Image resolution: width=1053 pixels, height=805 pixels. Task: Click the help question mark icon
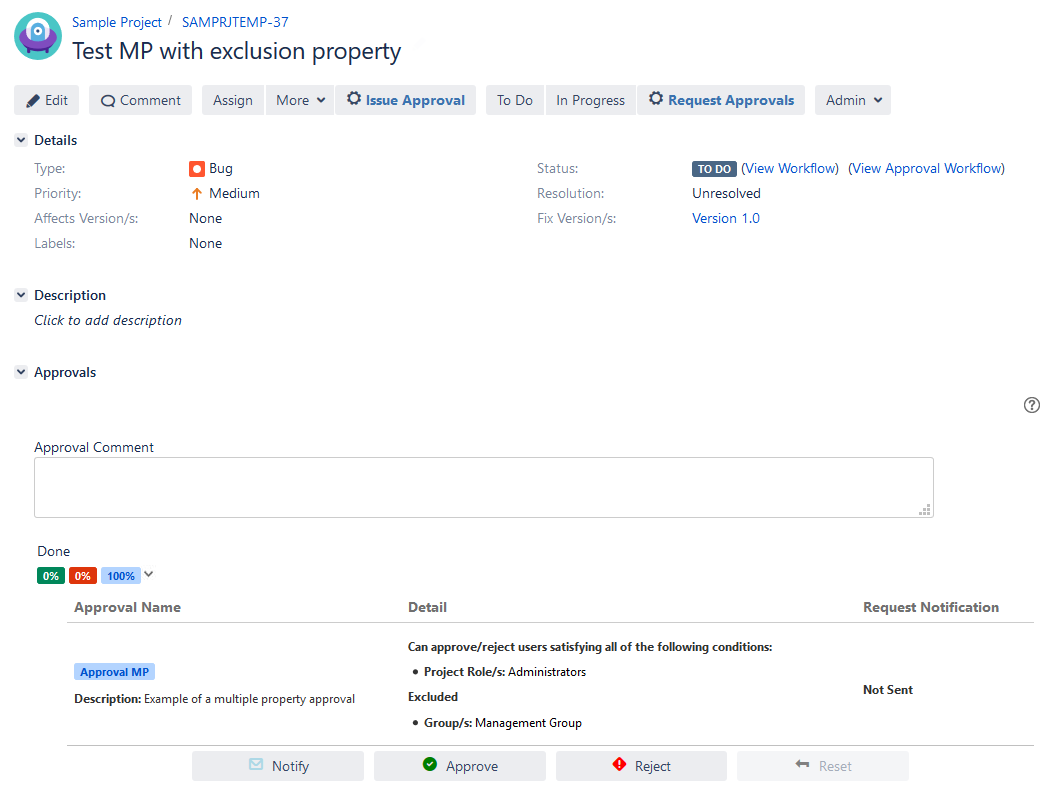(1032, 405)
